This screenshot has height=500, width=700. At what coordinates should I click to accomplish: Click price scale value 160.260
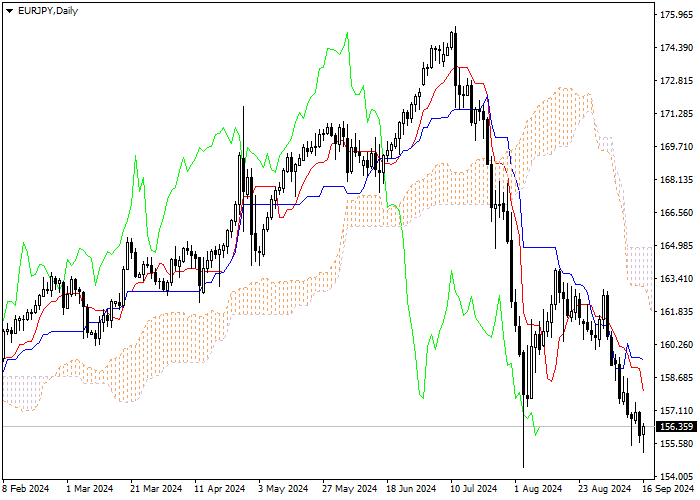tap(676, 345)
